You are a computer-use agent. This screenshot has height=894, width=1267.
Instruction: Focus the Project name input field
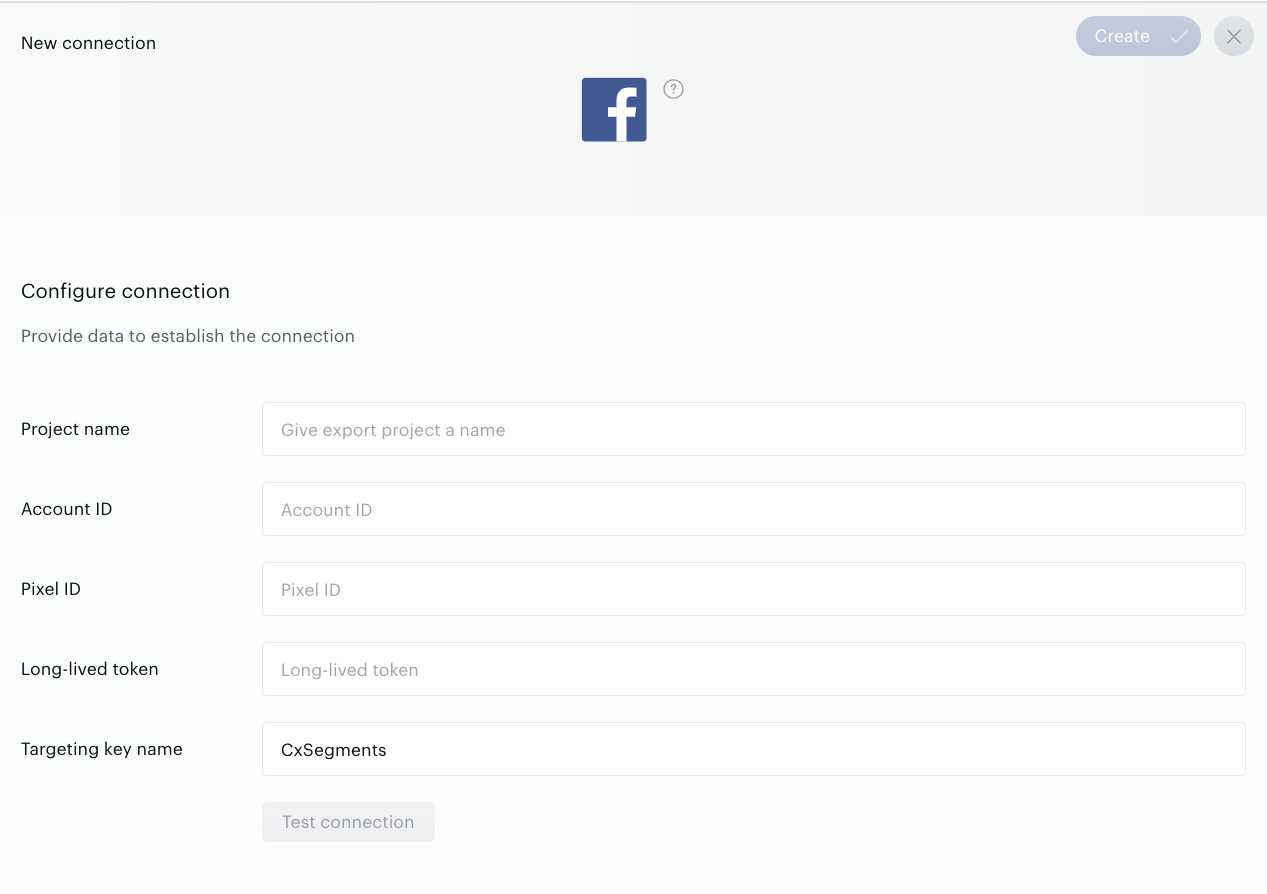pos(754,429)
